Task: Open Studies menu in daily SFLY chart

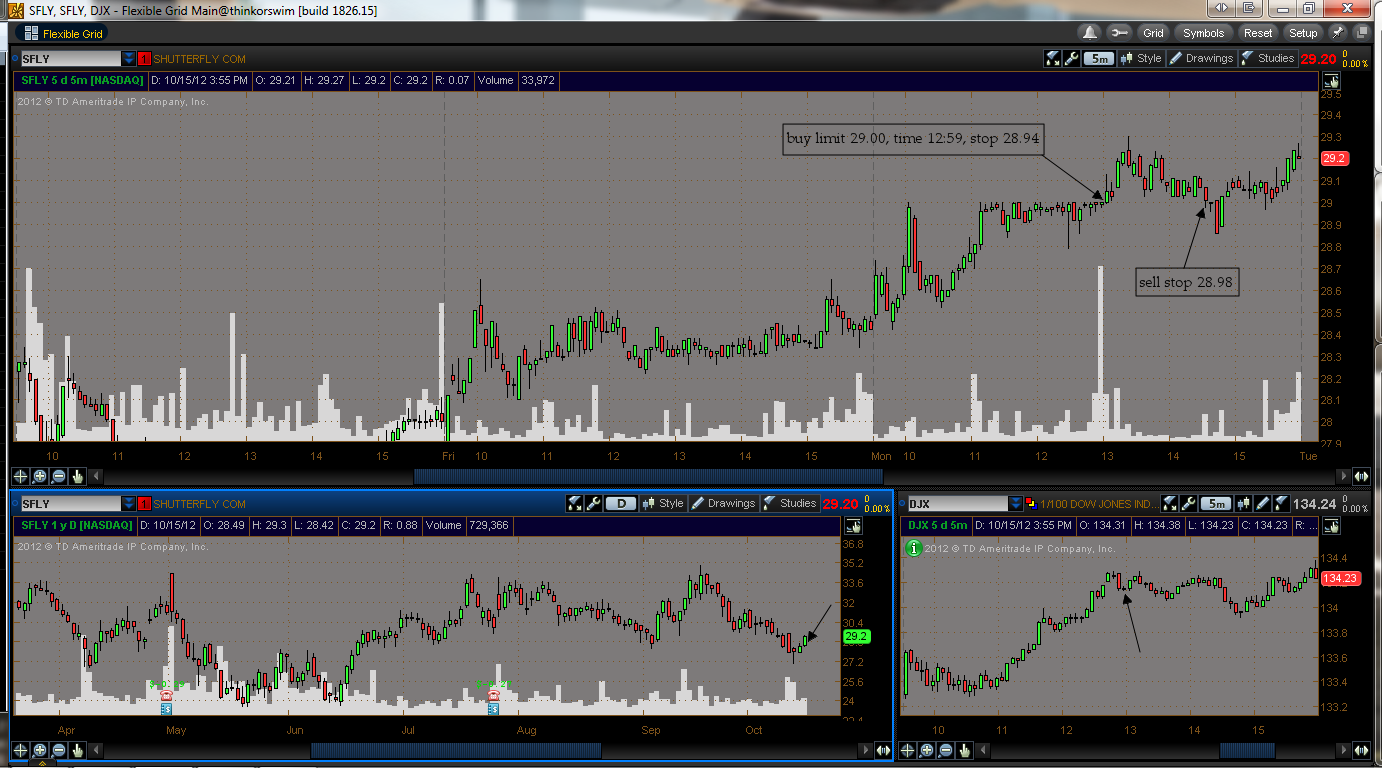Action: [789, 503]
